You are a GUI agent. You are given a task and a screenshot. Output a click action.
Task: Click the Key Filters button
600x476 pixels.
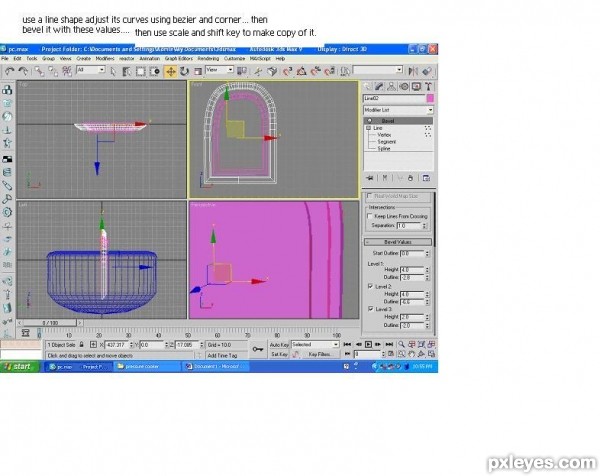pos(320,354)
